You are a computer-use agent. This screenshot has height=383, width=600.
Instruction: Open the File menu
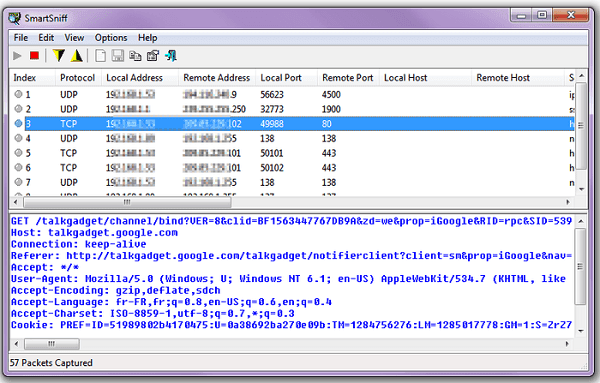tap(21, 37)
